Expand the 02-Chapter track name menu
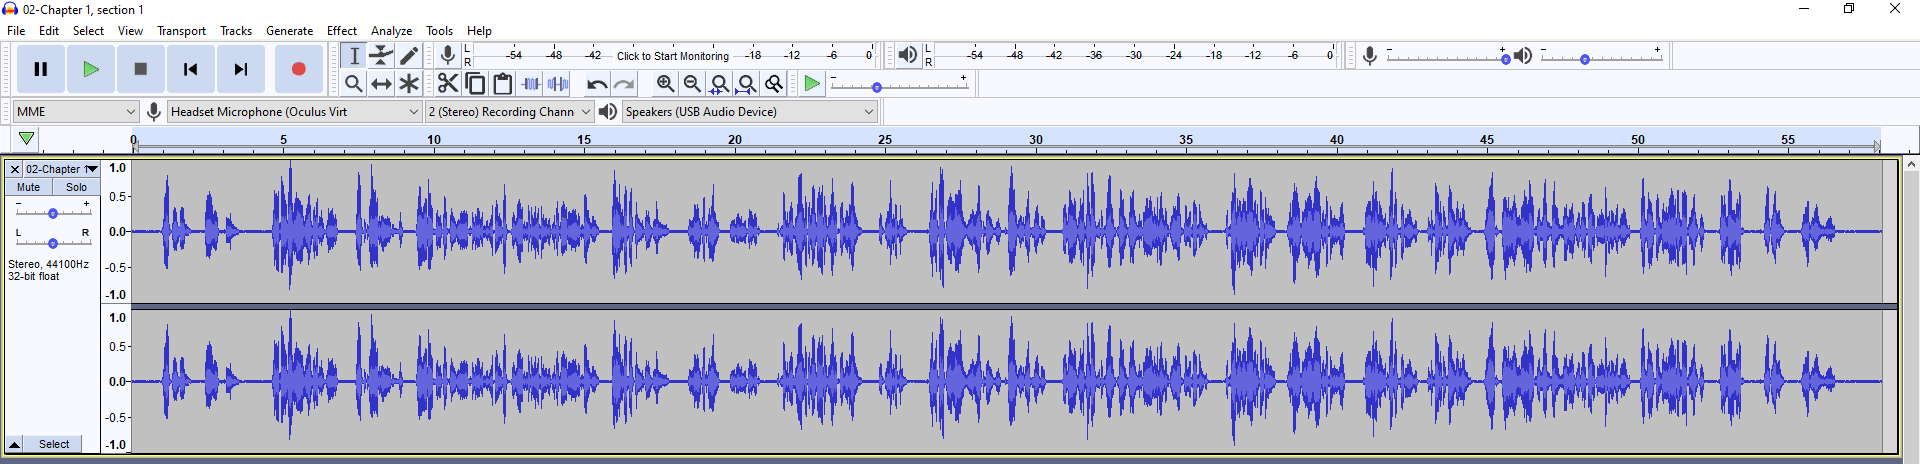This screenshot has width=1920, height=464. point(61,169)
